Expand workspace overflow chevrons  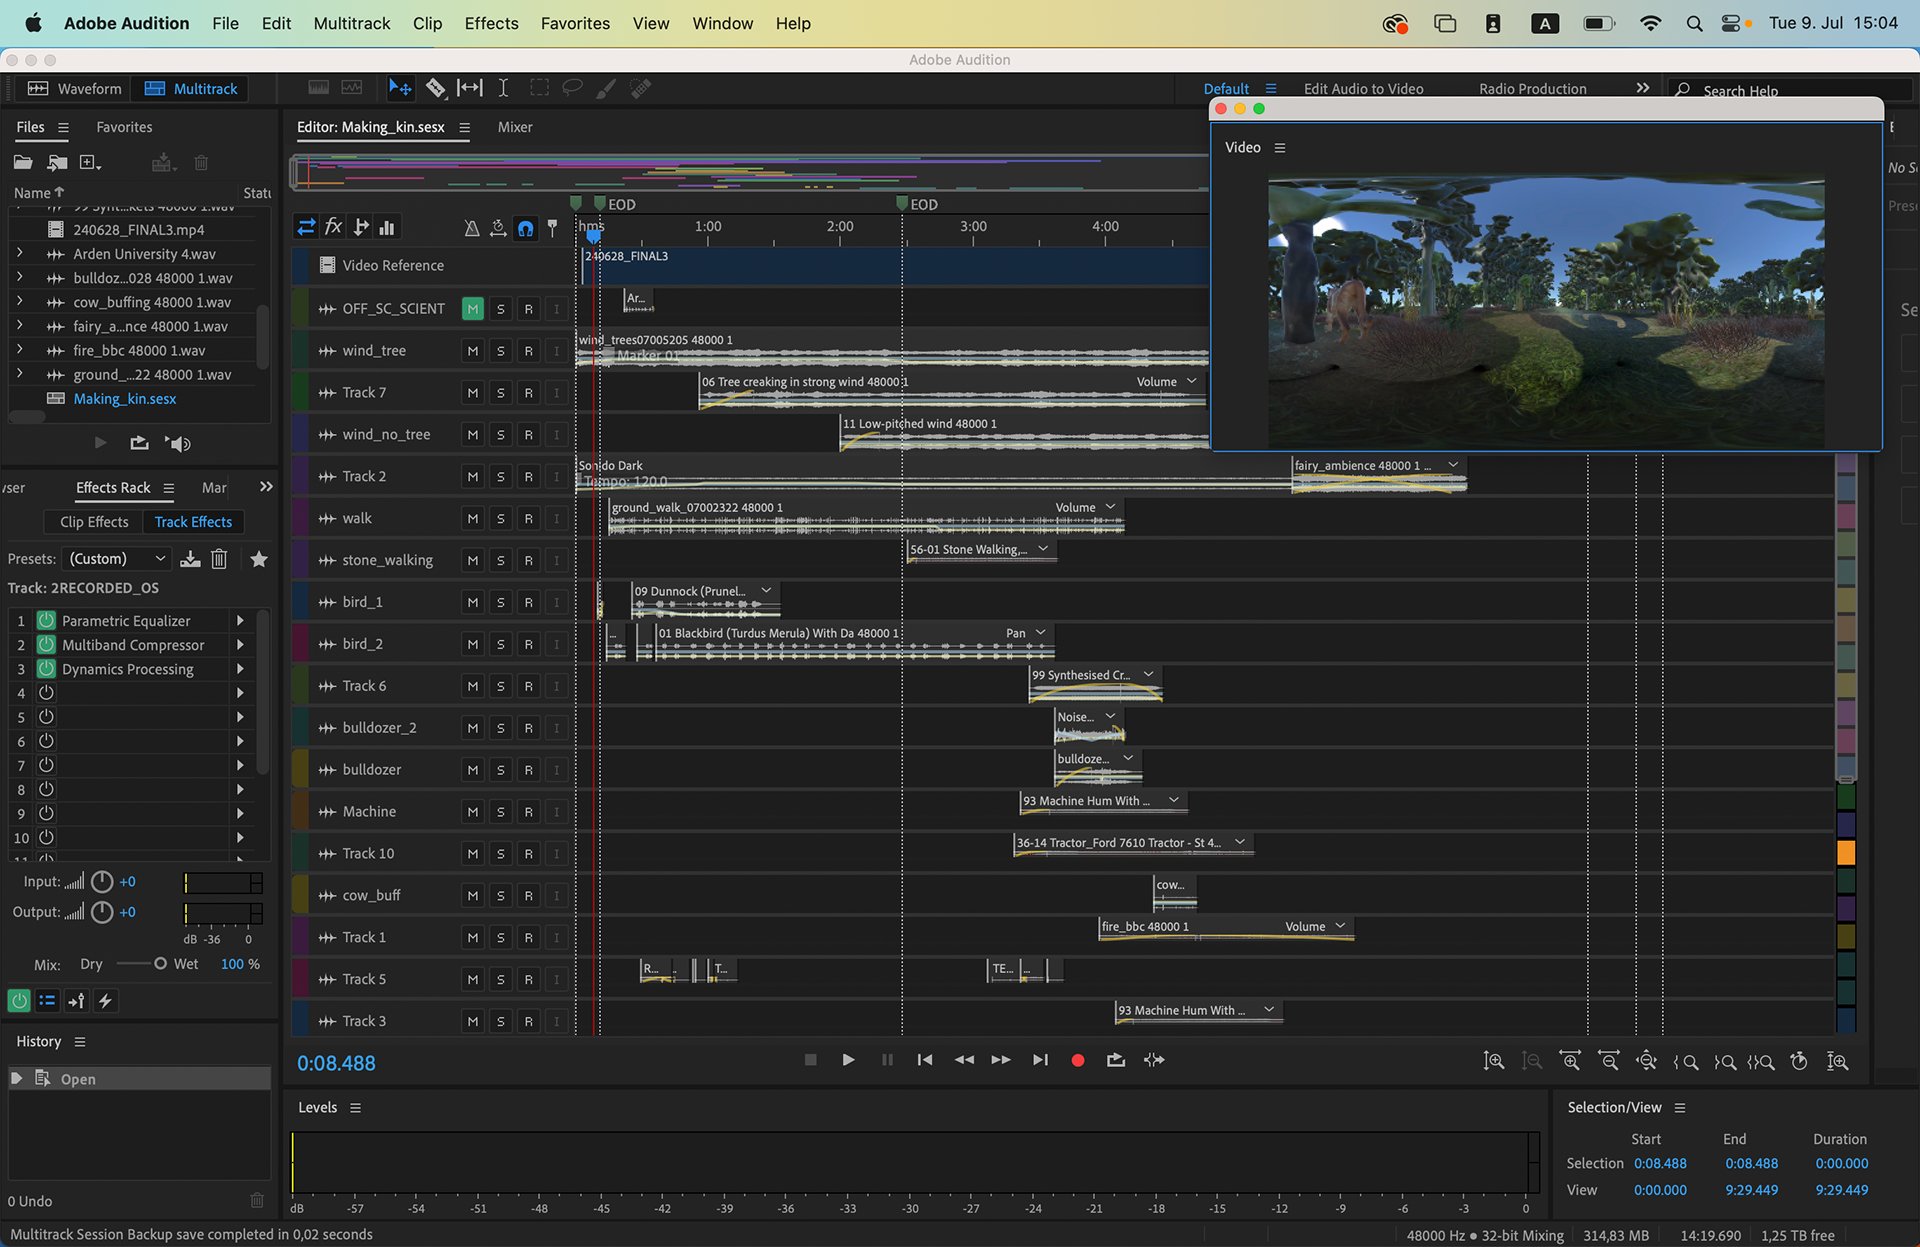(1642, 88)
